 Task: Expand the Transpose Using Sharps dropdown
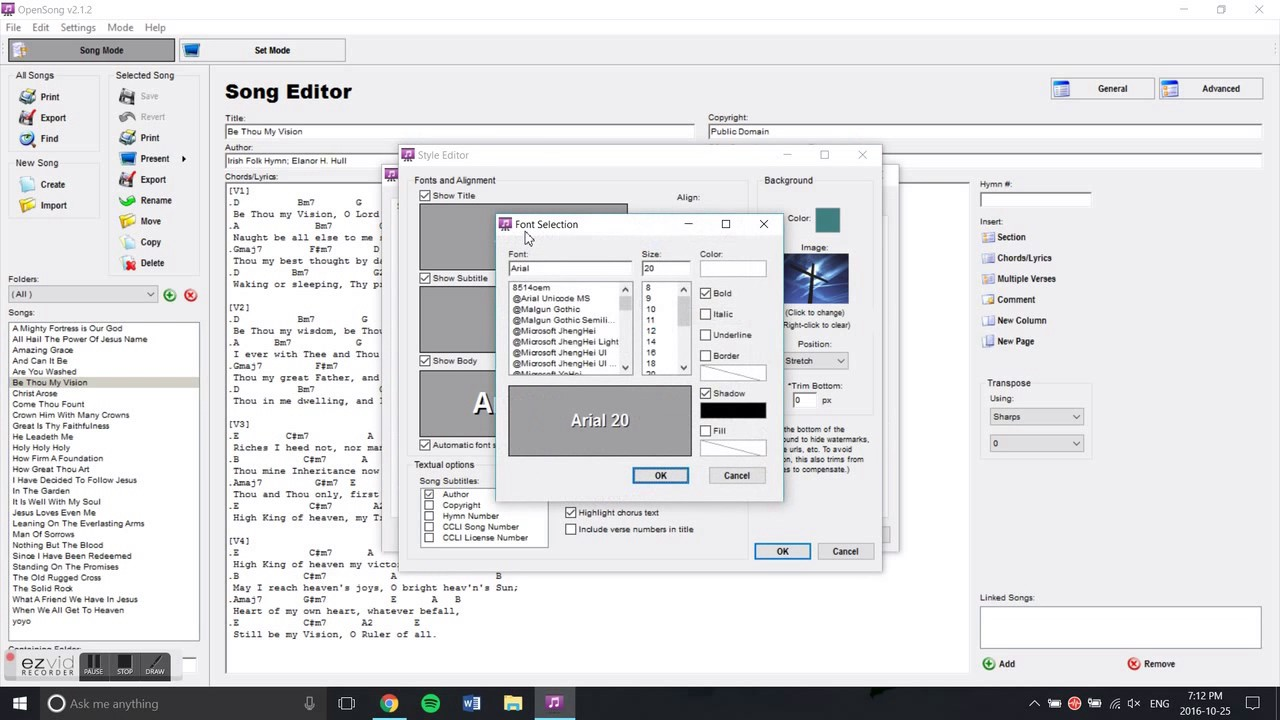coord(1035,417)
